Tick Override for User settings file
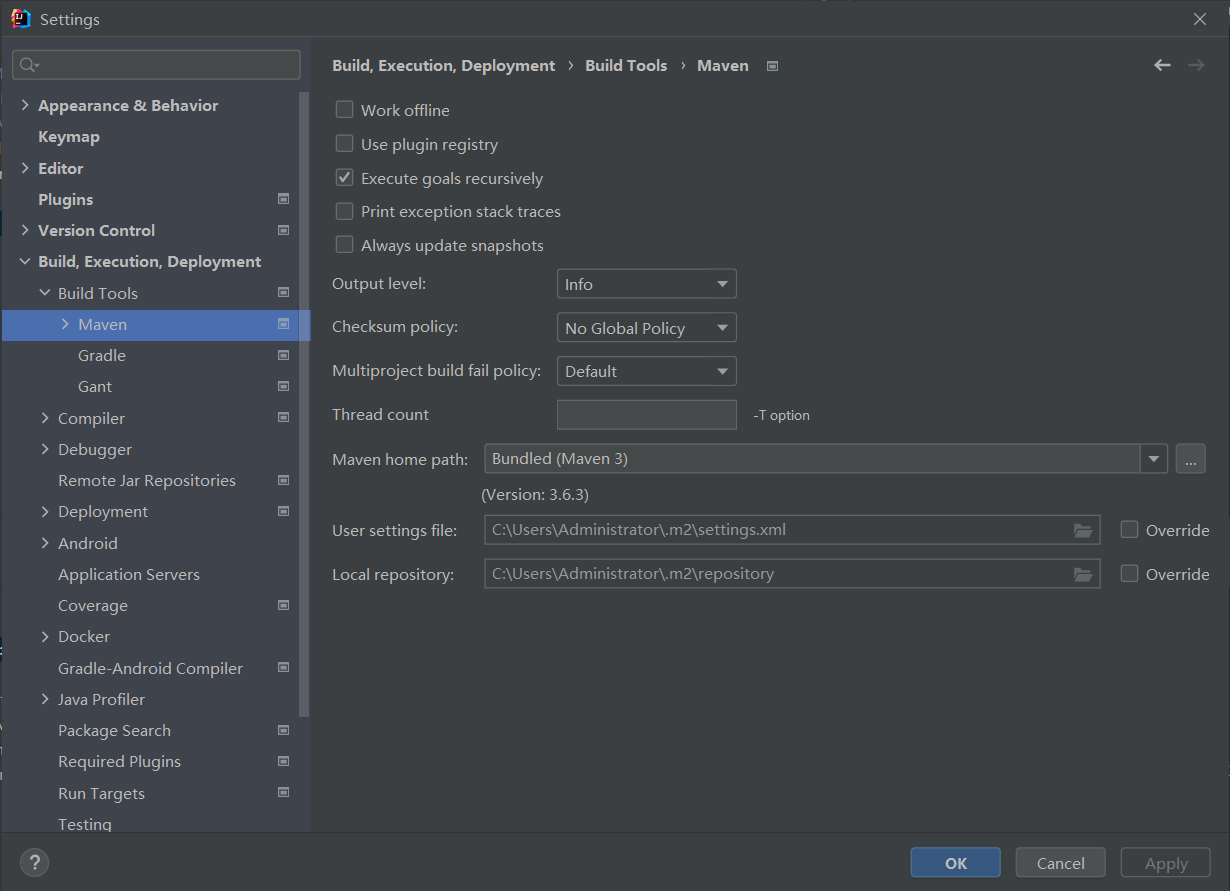The image size is (1230, 891). point(1129,530)
